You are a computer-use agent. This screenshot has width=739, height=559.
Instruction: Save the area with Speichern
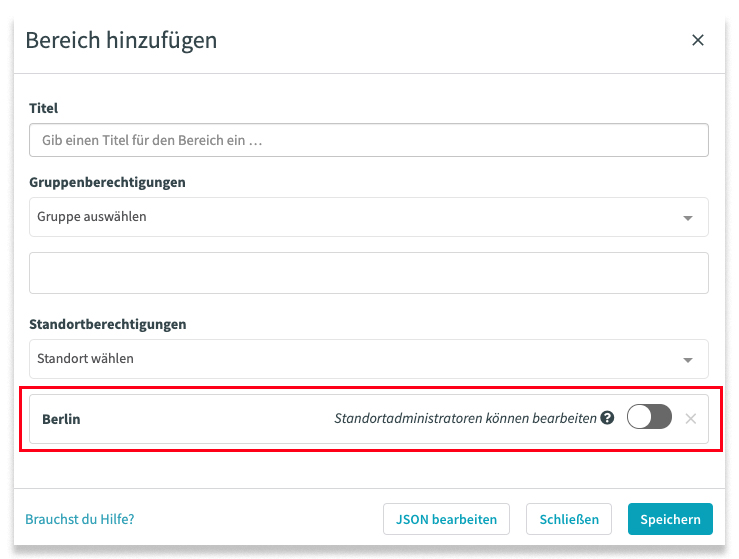pos(670,519)
